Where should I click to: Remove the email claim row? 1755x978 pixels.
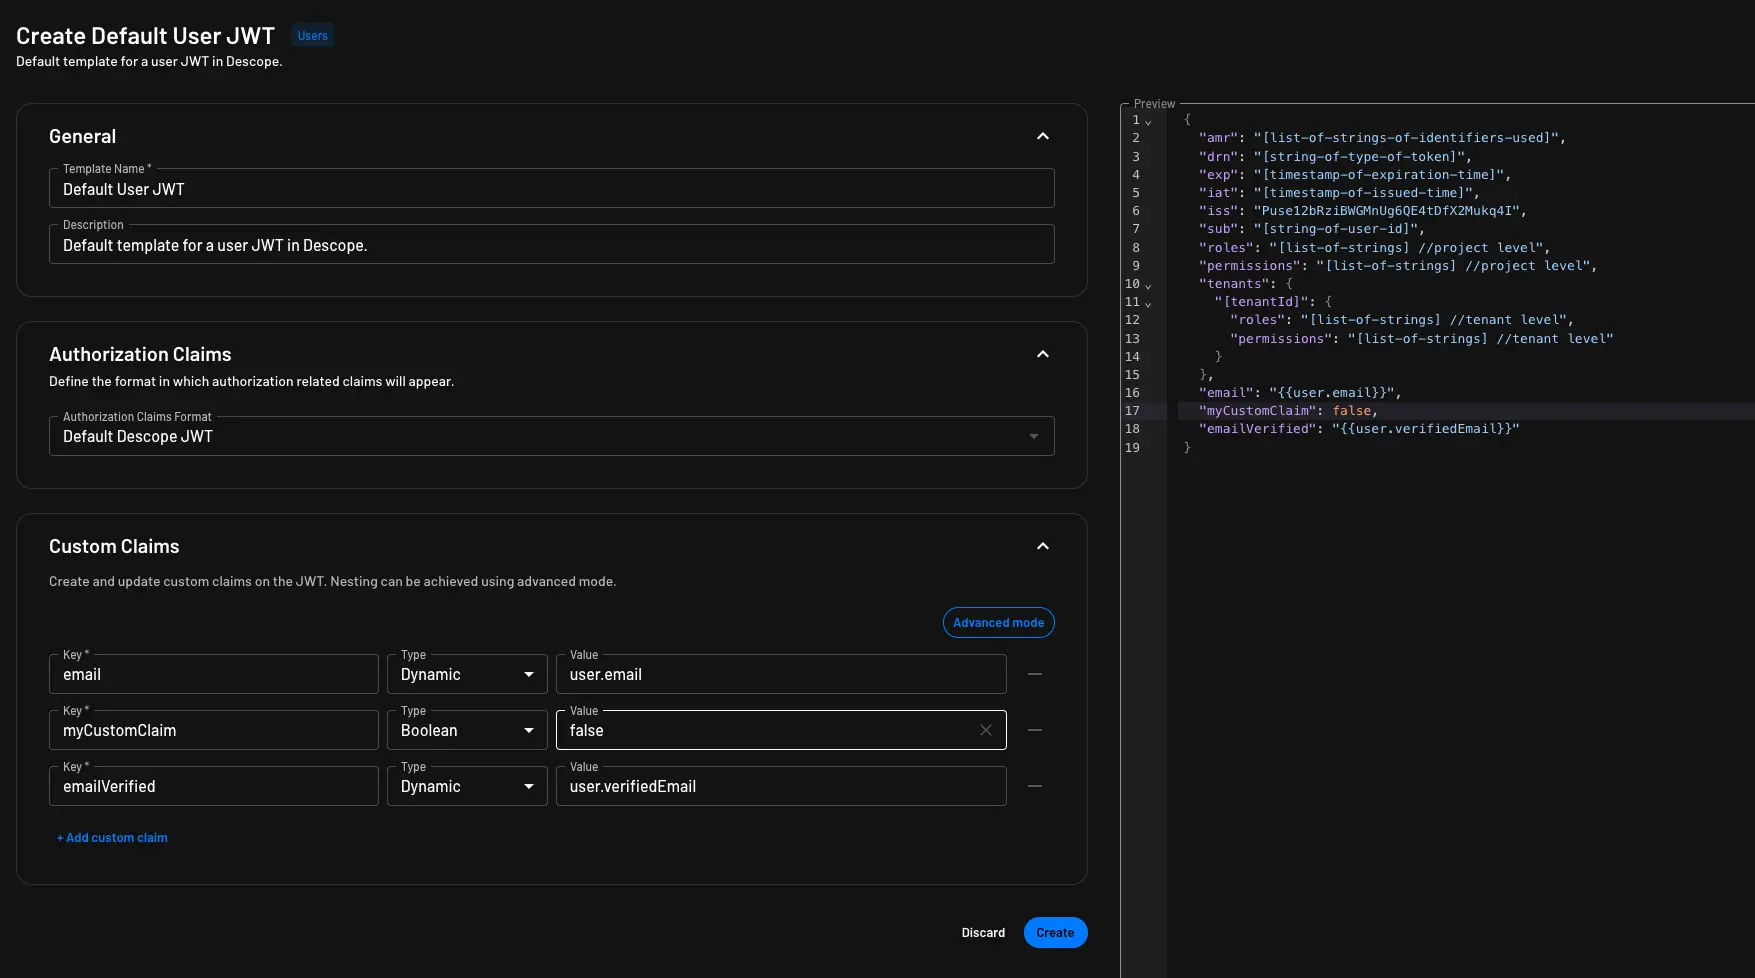[x=1035, y=674]
